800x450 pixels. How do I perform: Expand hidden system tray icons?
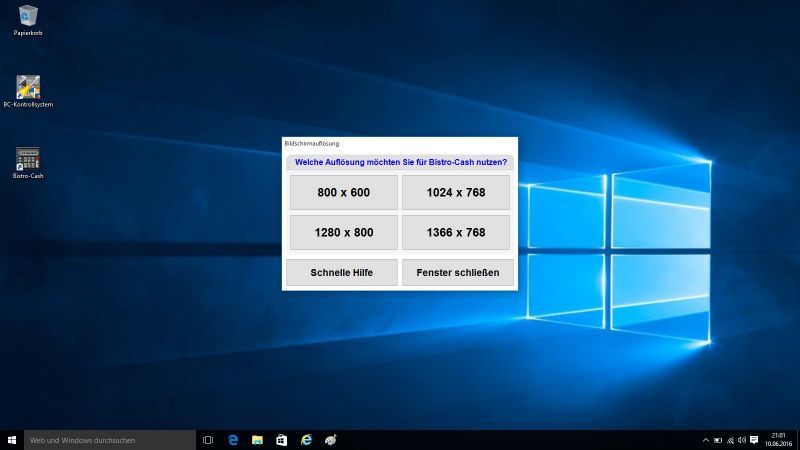pyautogui.click(x=706, y=440)
